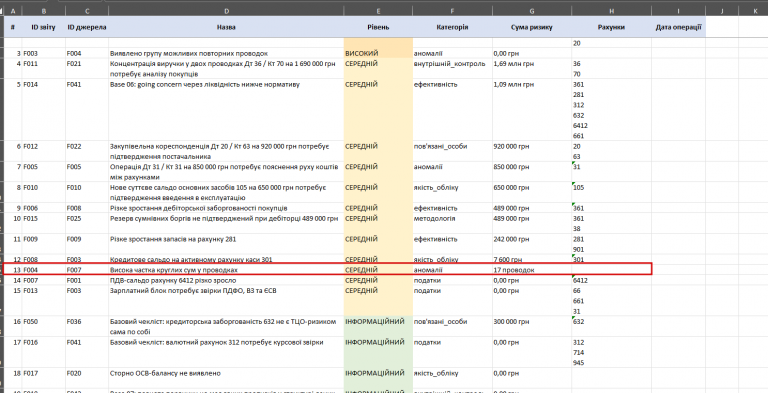Select ID cell 'F016'
Image resolution: width=768 pixels, height=393 pixels.
(x=44, y=352)
